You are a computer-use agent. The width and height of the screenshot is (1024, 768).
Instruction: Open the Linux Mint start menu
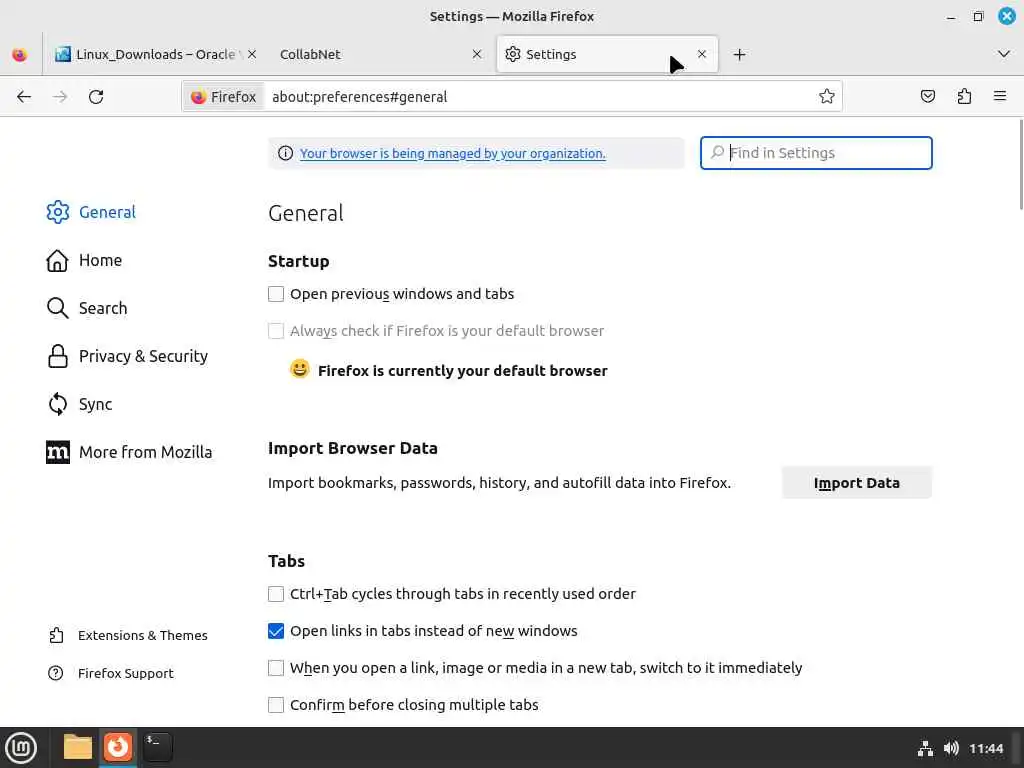click(x=21, y=747)
